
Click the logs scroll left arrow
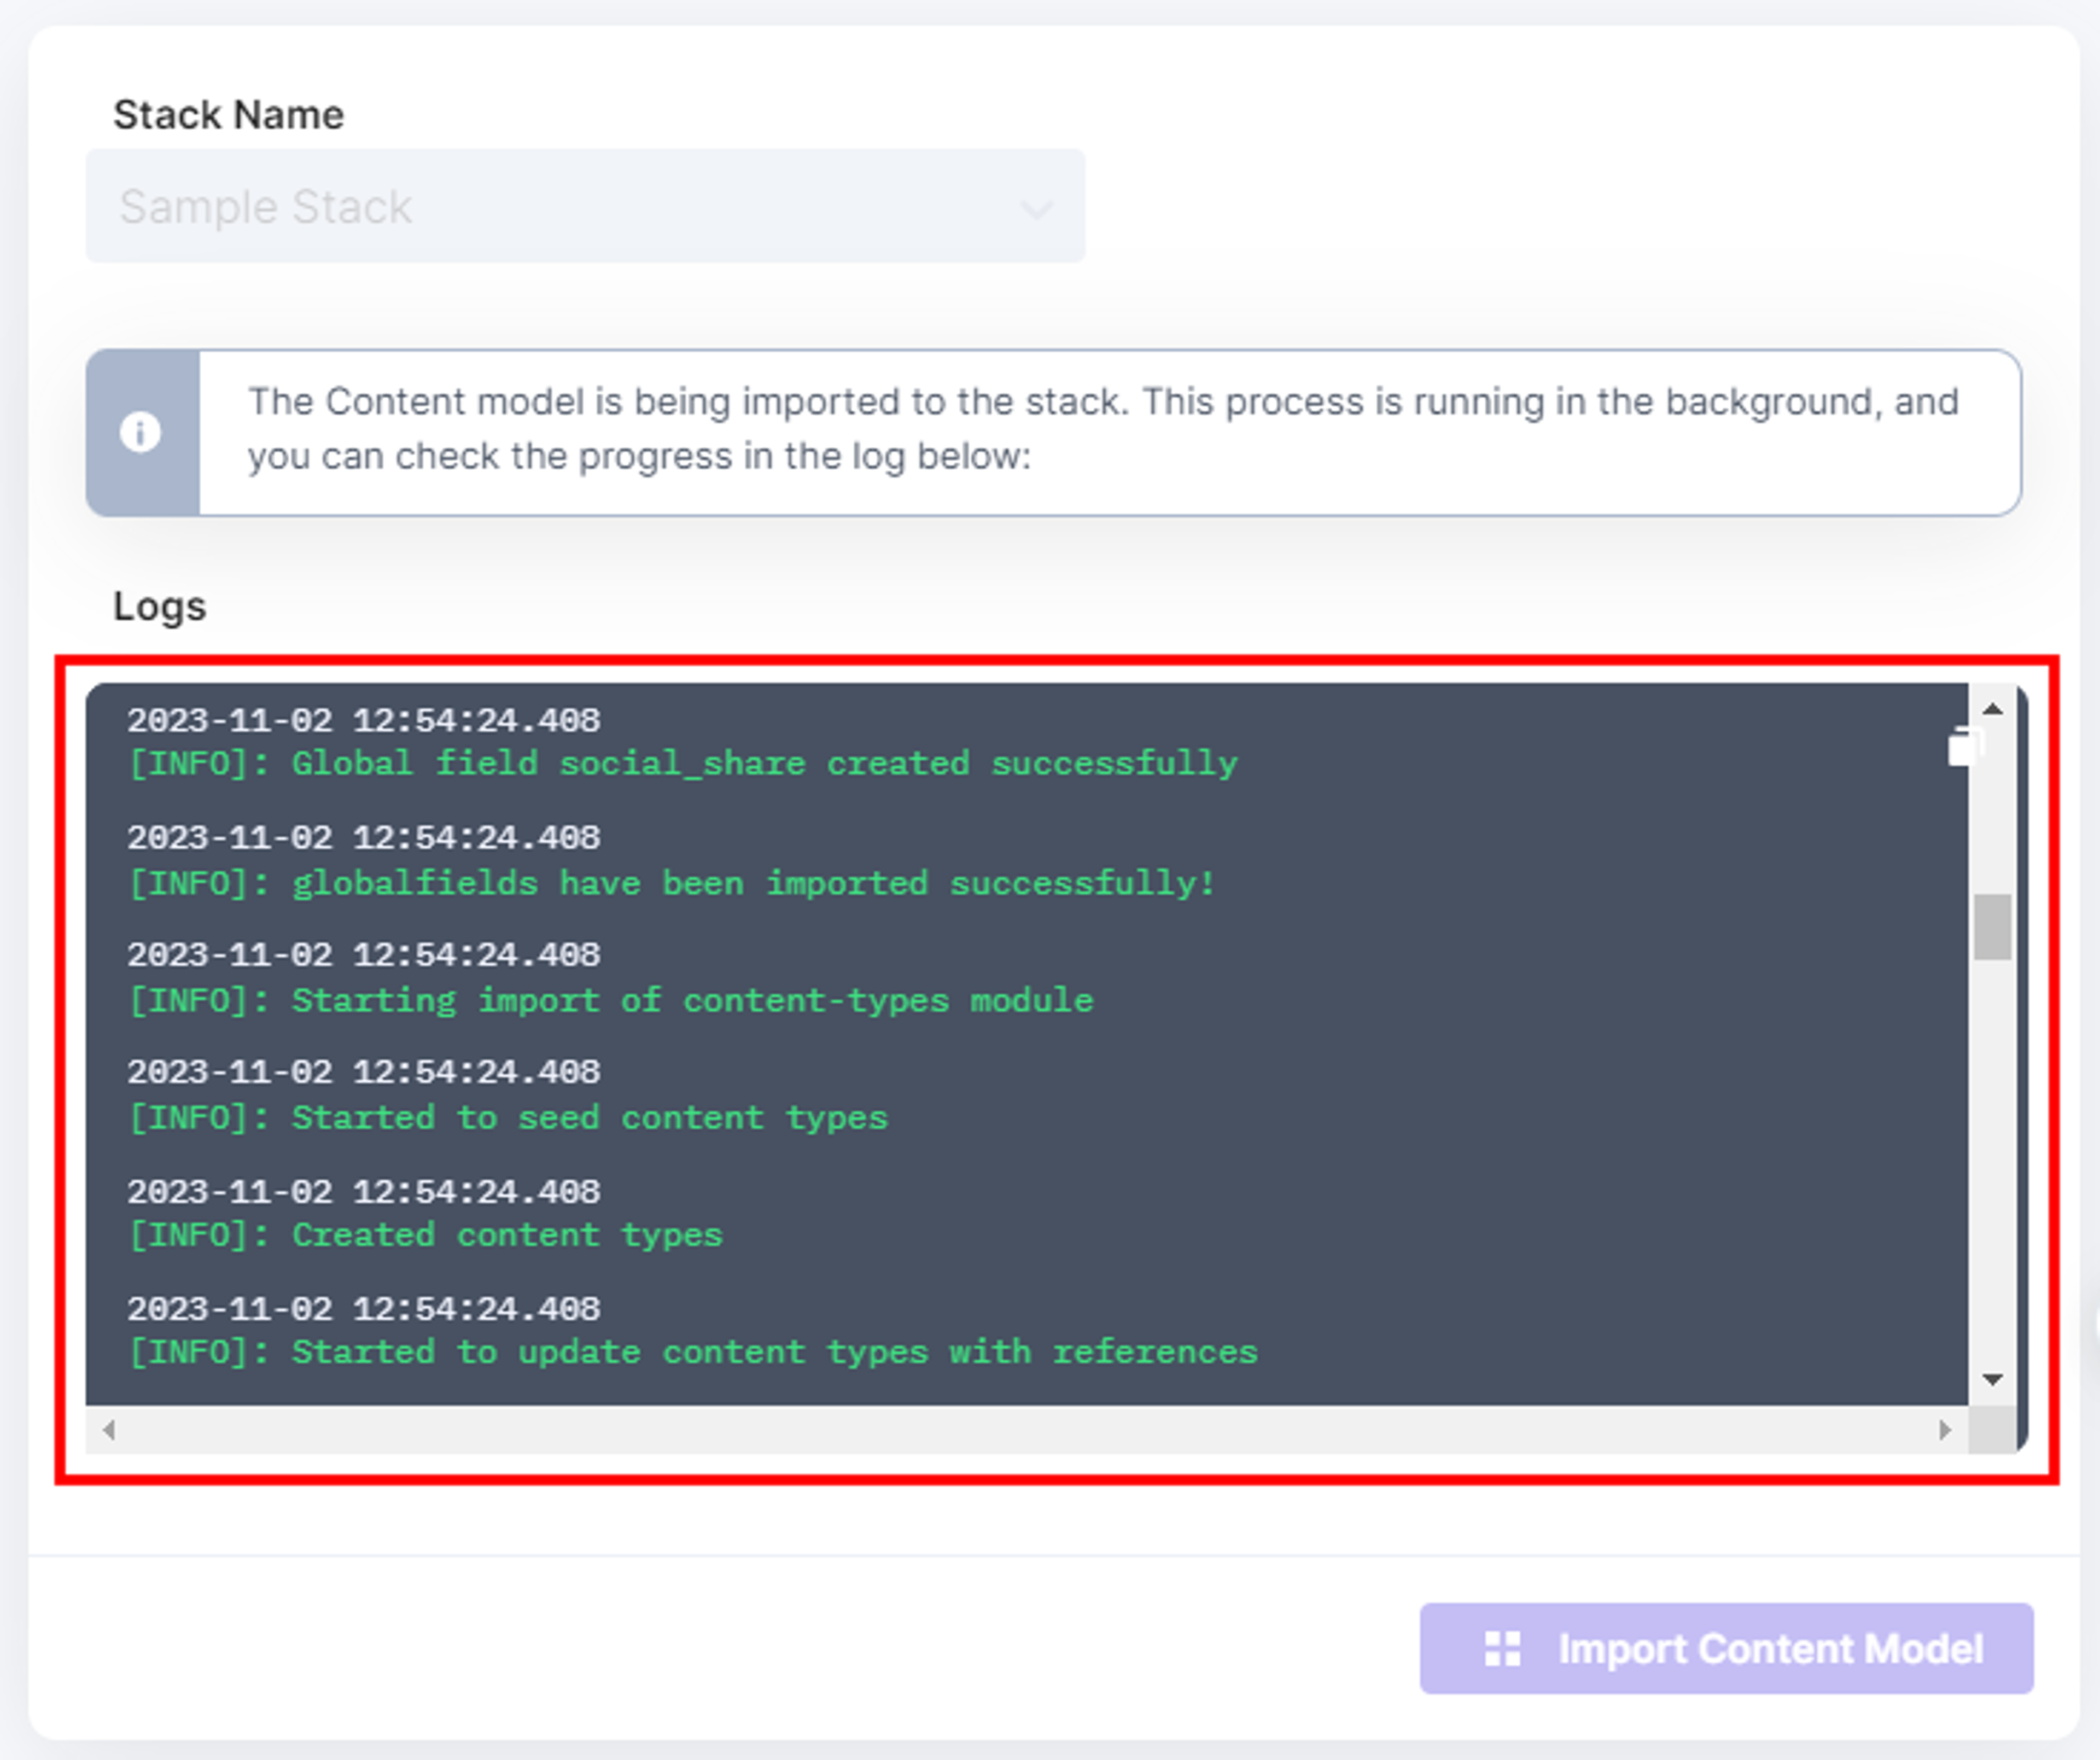pyautogui.click(x=109, y=1430)
